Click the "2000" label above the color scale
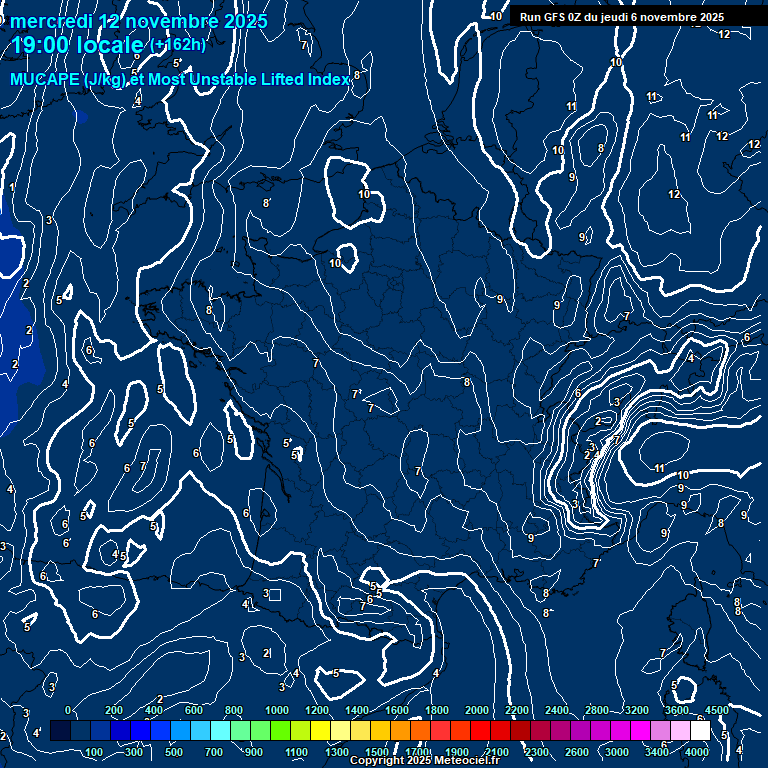 pos(477,710)
